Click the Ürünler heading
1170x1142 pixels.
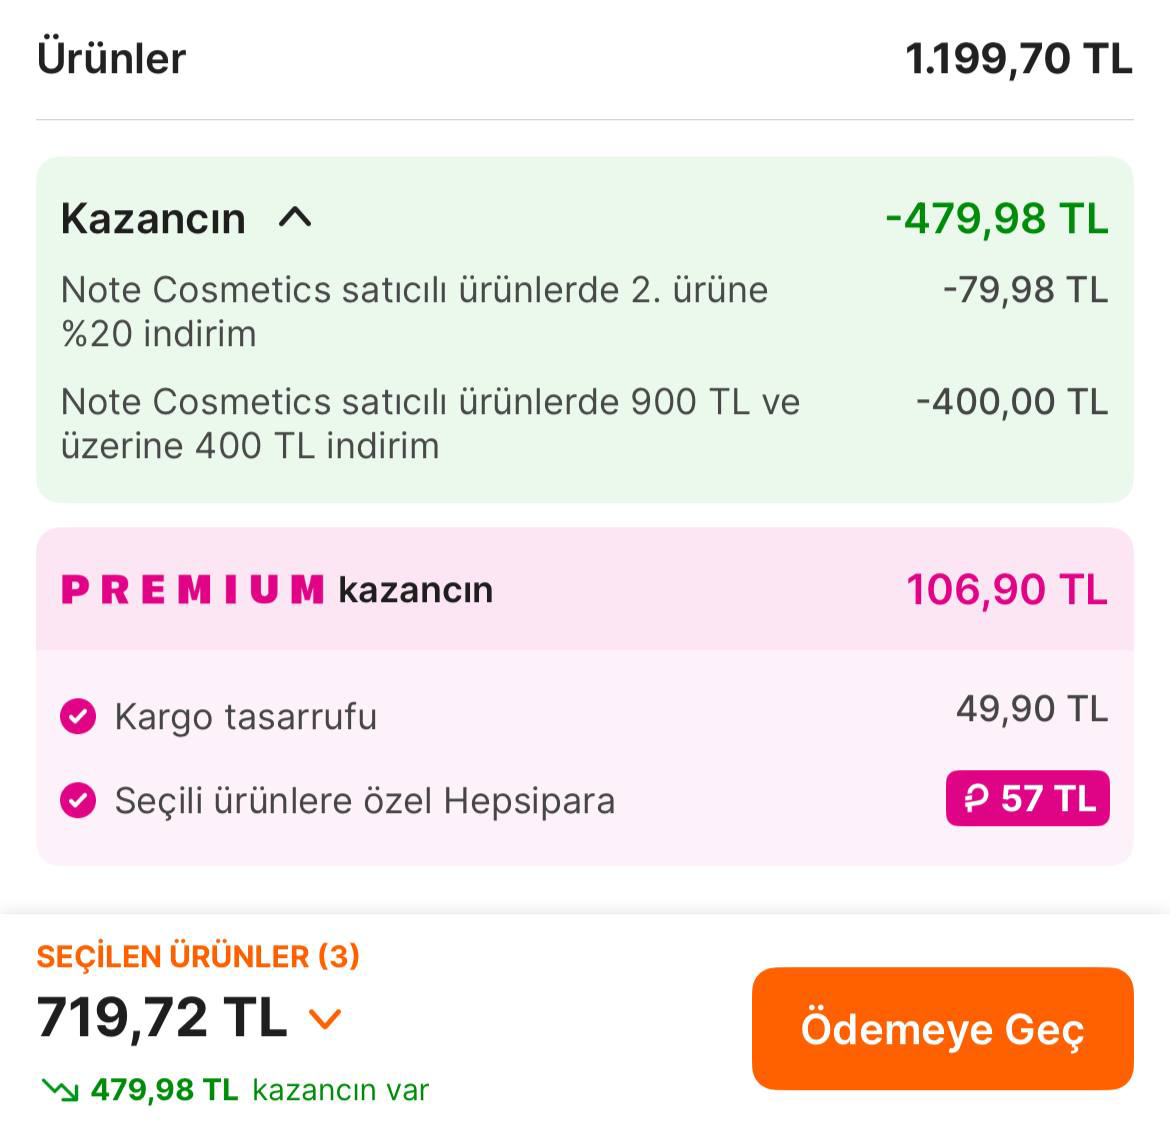click(x=112, y=59)
